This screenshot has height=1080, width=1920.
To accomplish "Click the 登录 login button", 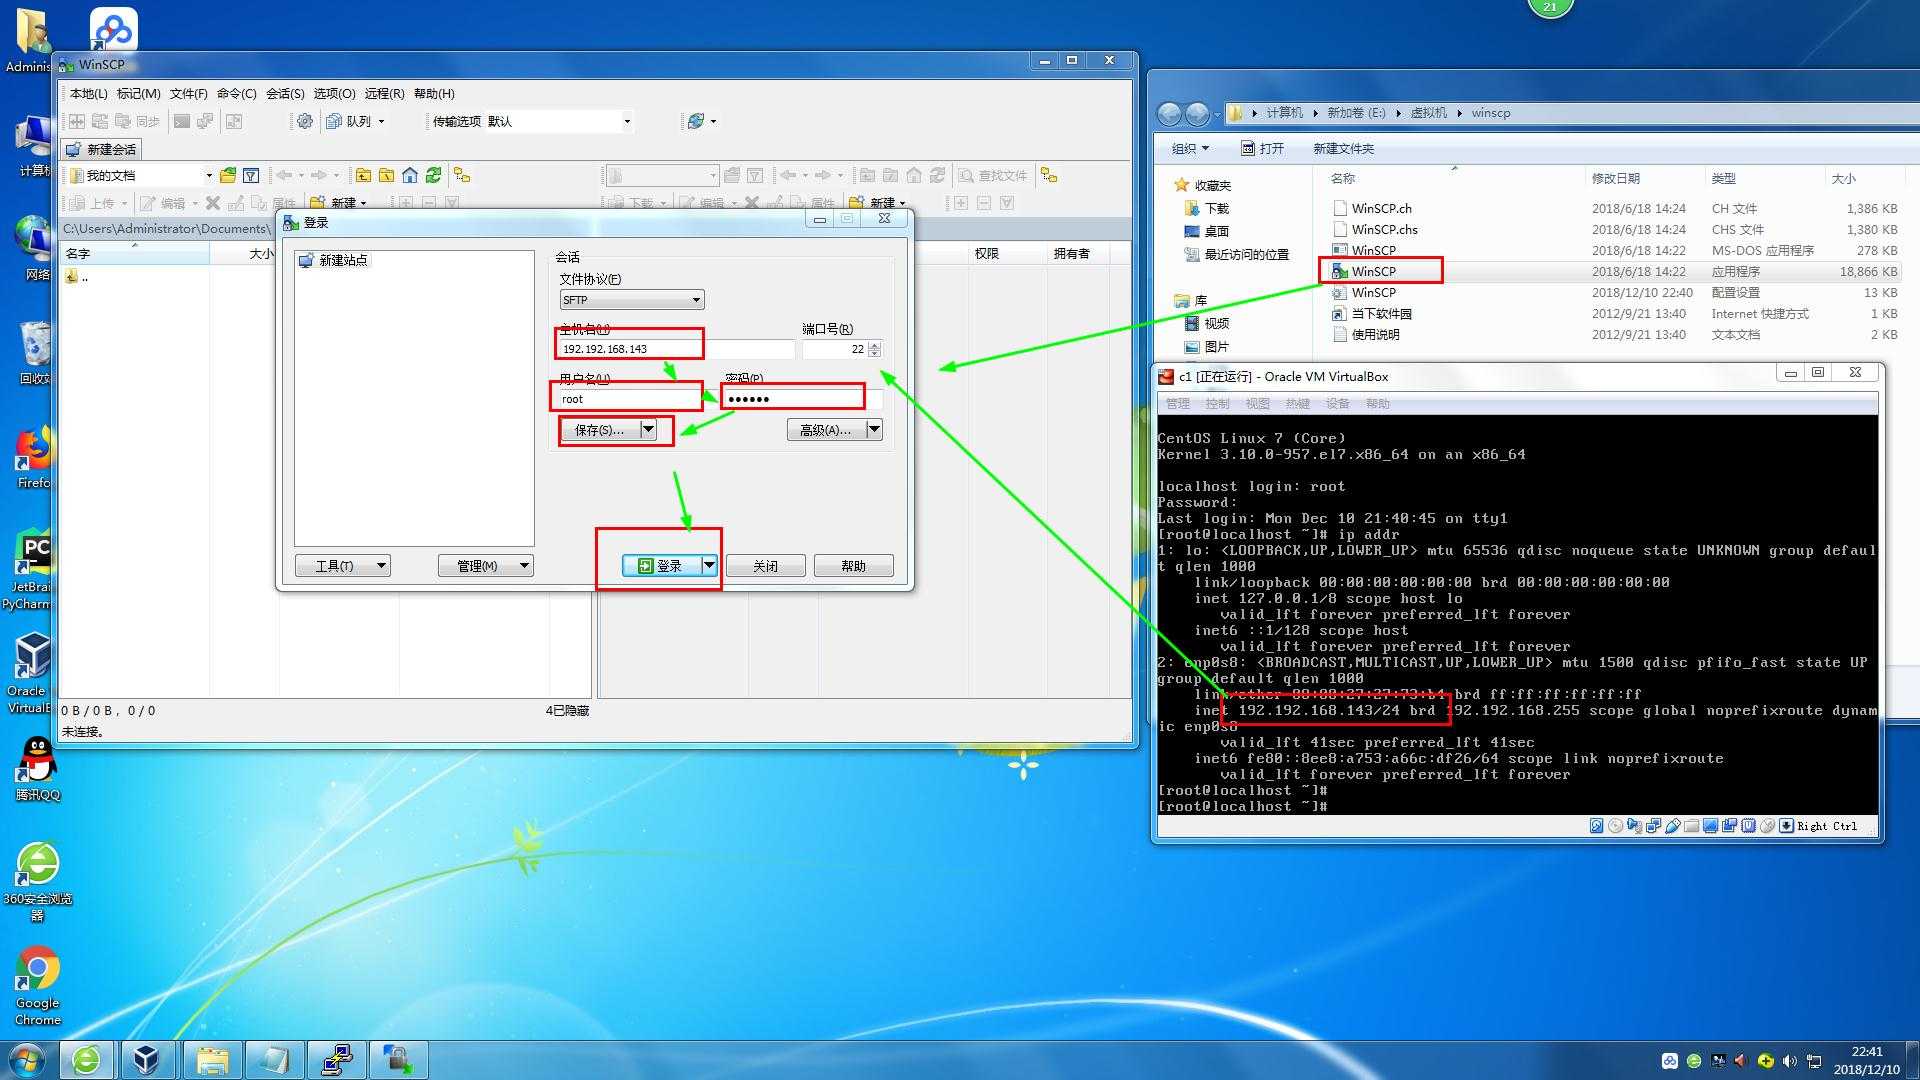I will (661, 565).
